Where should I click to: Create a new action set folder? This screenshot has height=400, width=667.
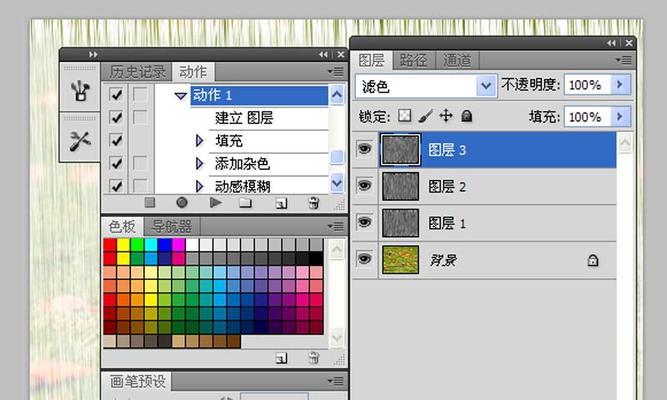point(245,203)
